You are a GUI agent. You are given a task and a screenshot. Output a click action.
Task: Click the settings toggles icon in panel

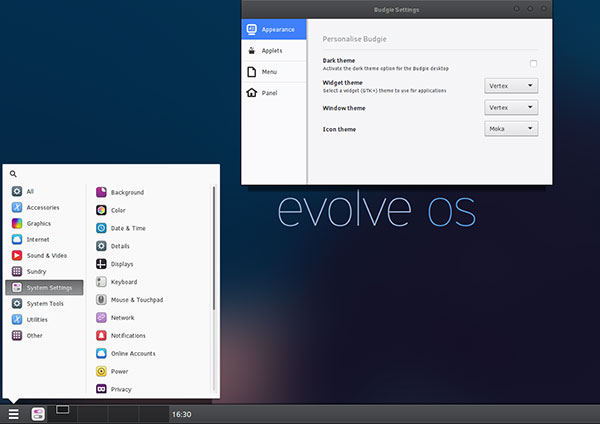(38, 414)
